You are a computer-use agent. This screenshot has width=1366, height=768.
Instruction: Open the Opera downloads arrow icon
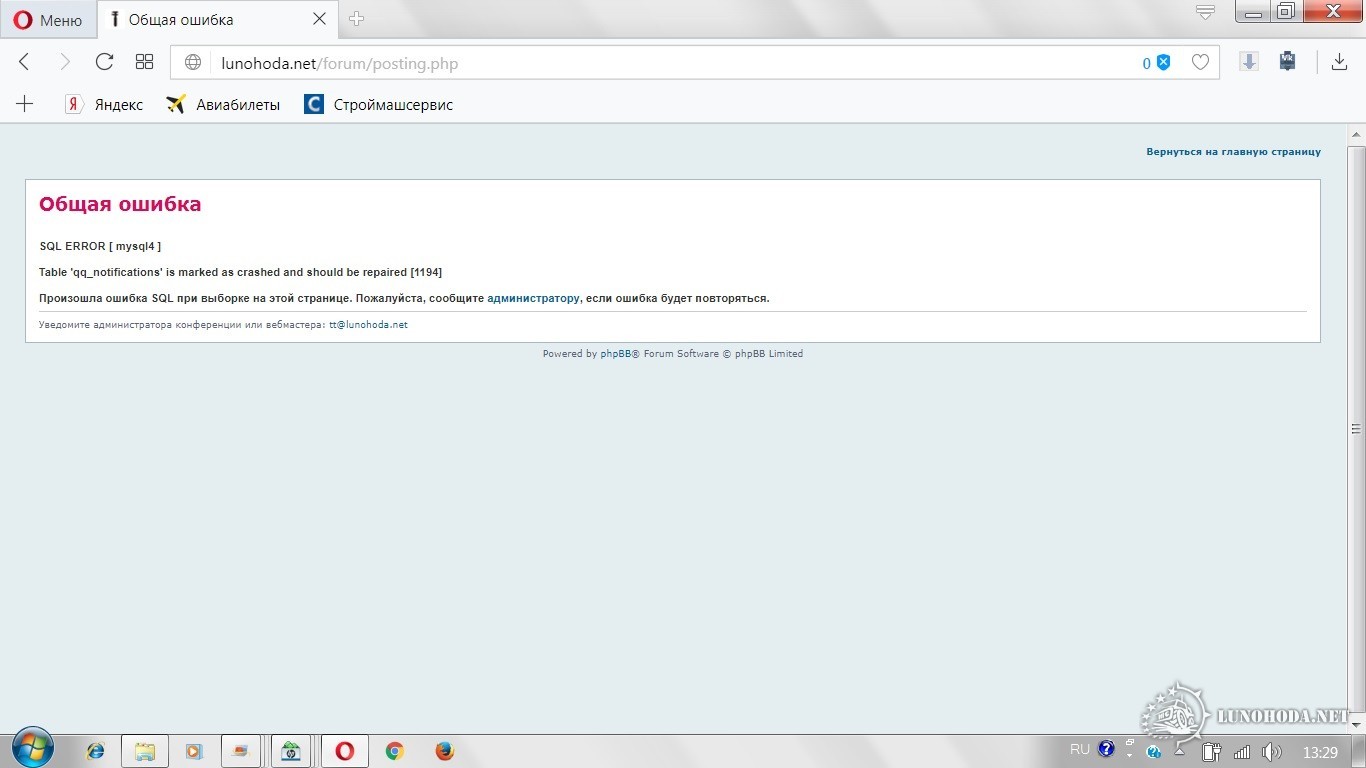[x=1339, y=62]
